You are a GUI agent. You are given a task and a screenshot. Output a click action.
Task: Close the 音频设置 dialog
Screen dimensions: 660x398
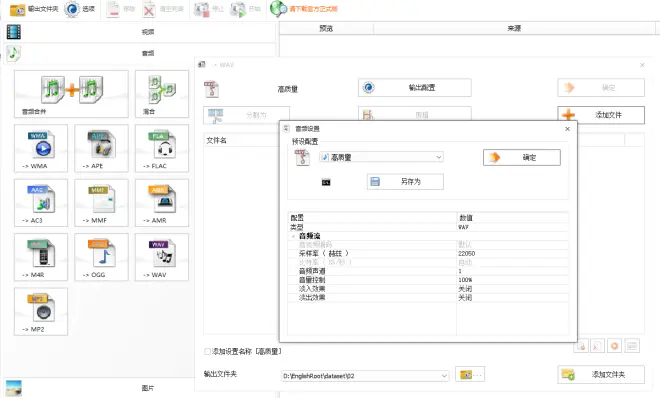tap(567, 129)
